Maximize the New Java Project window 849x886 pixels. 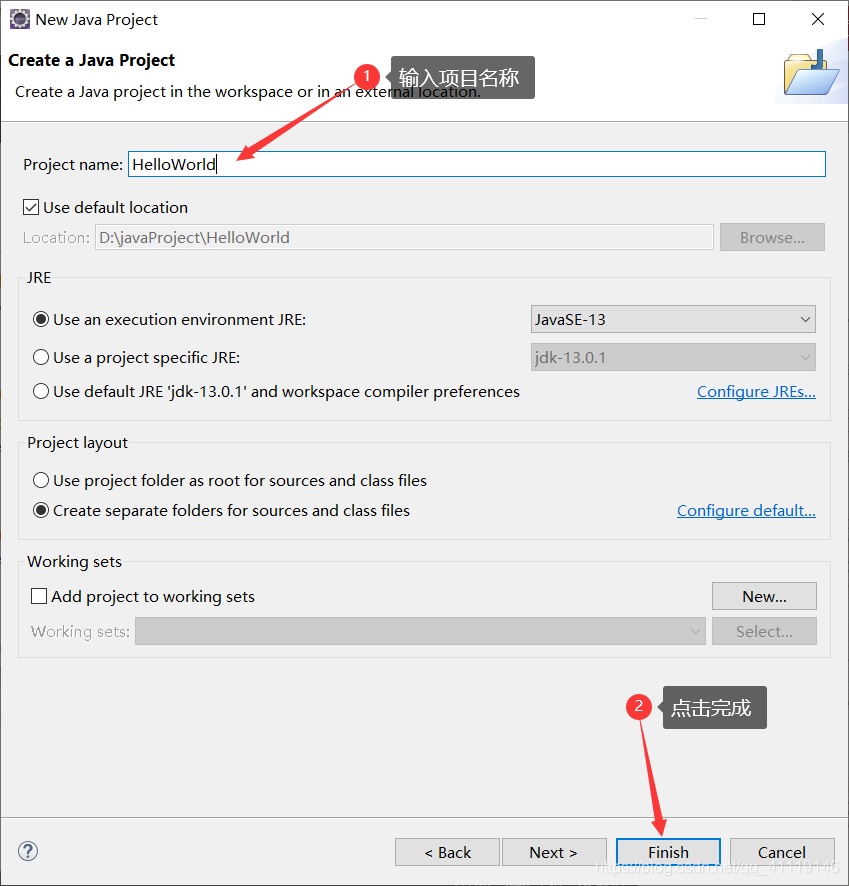tap(759, 19)
